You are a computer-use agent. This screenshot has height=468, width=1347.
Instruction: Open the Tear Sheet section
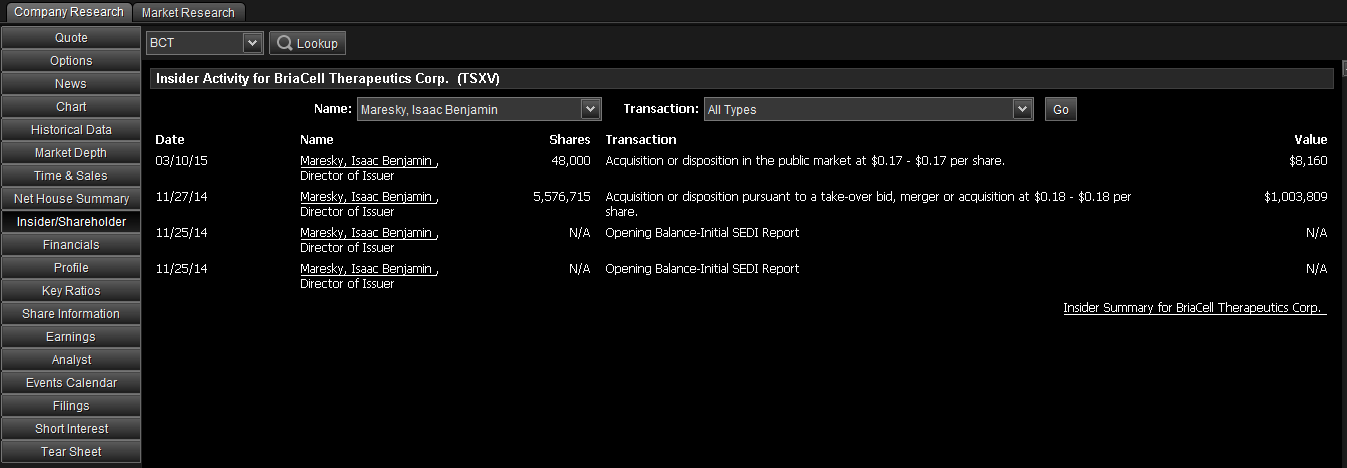pos(71,452)
